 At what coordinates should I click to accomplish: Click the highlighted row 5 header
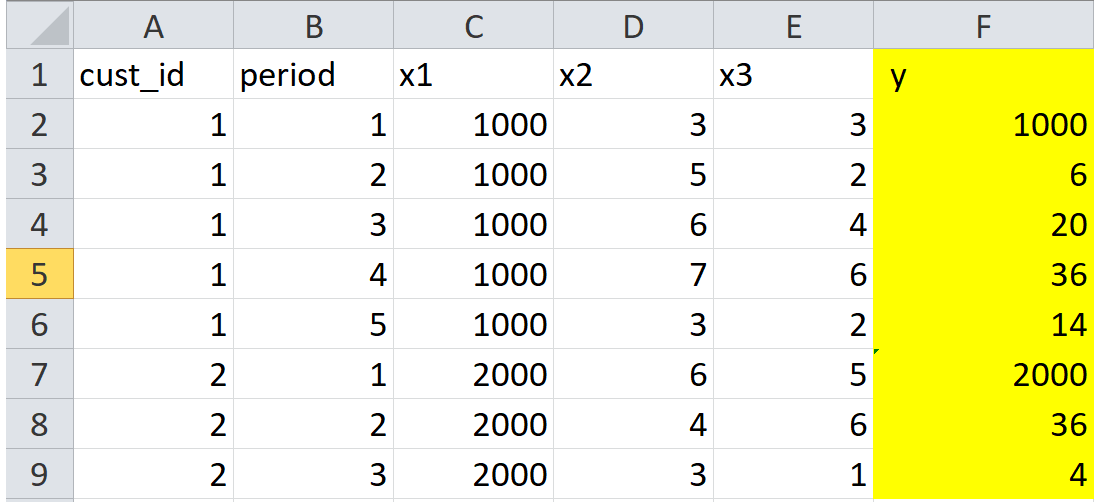[x=39, y=274]
